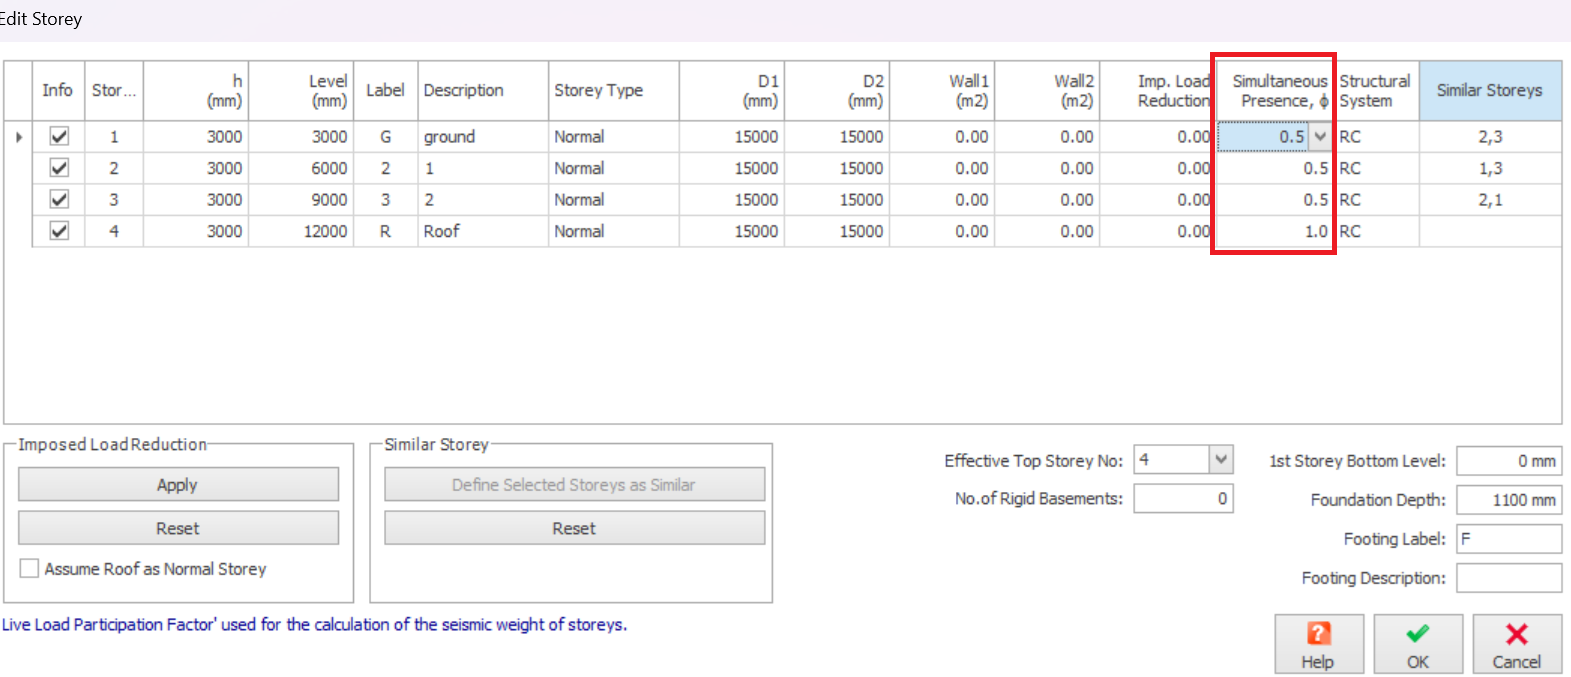The height and width of the screenshot is (677, 1571).
Task: Toggle the Info checkbox for storey 3
Action: click(x=59, y=200)
